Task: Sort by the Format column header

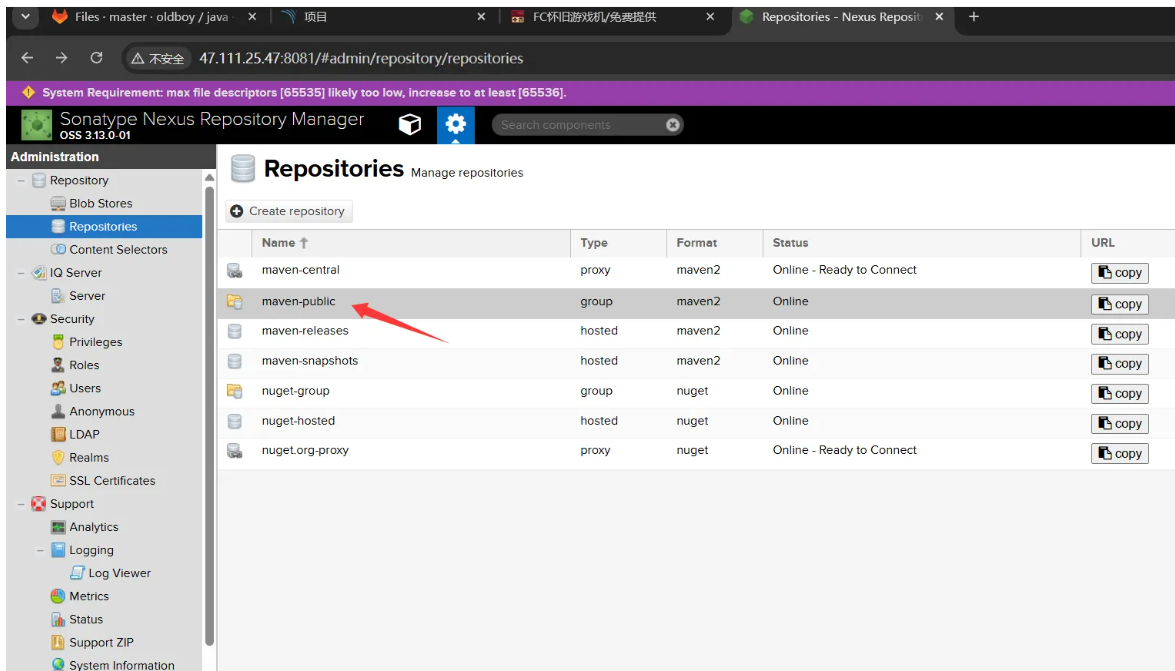Action: point(714,243)
